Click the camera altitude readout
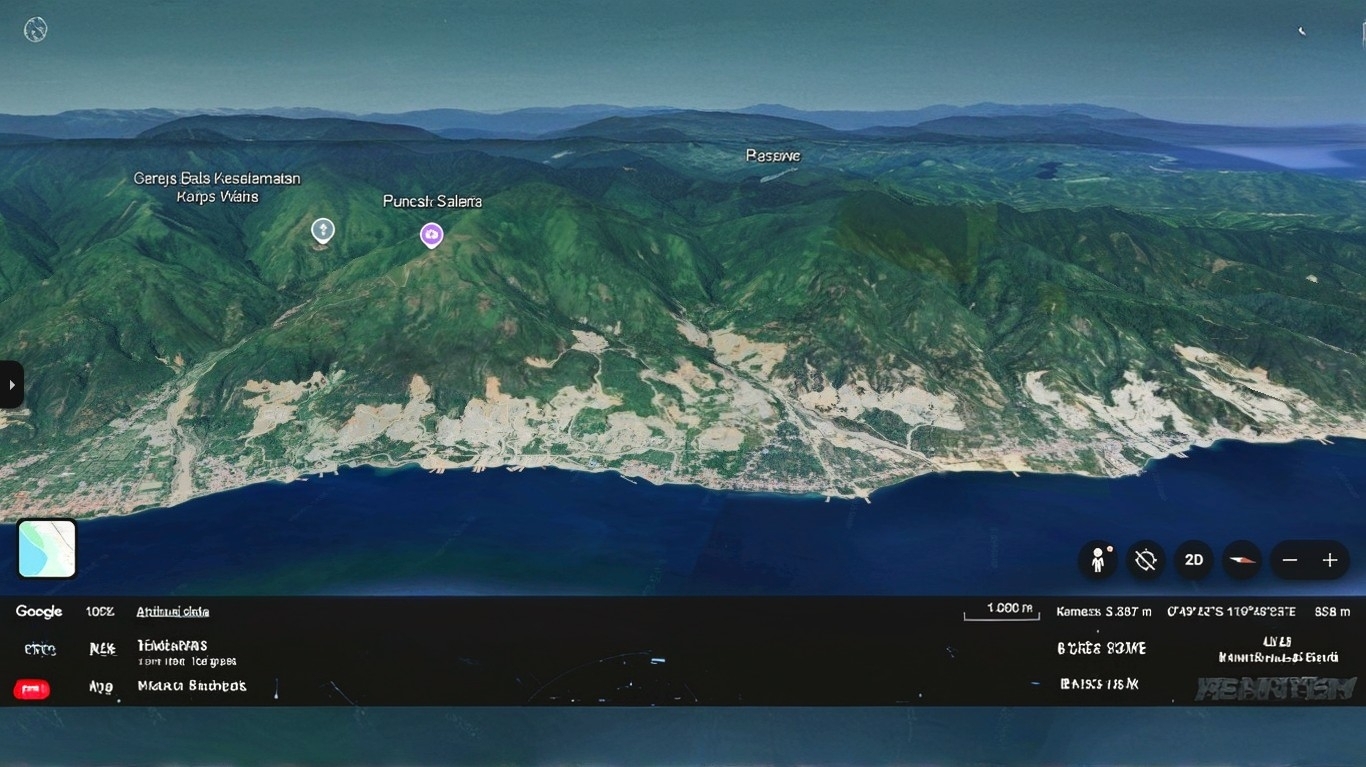This screenshot has width=1366, height=767. pos(1104,611)
